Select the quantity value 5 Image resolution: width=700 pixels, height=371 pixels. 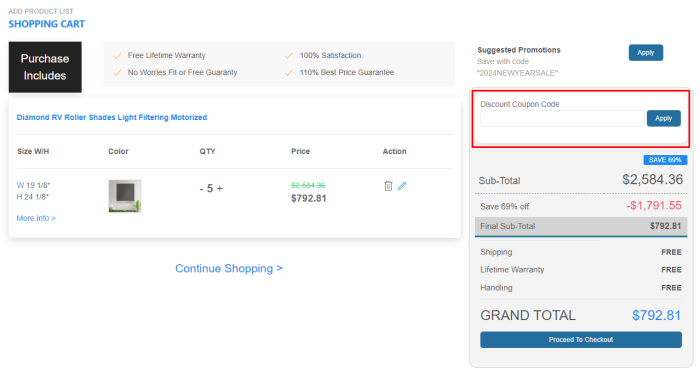[210, 189]
